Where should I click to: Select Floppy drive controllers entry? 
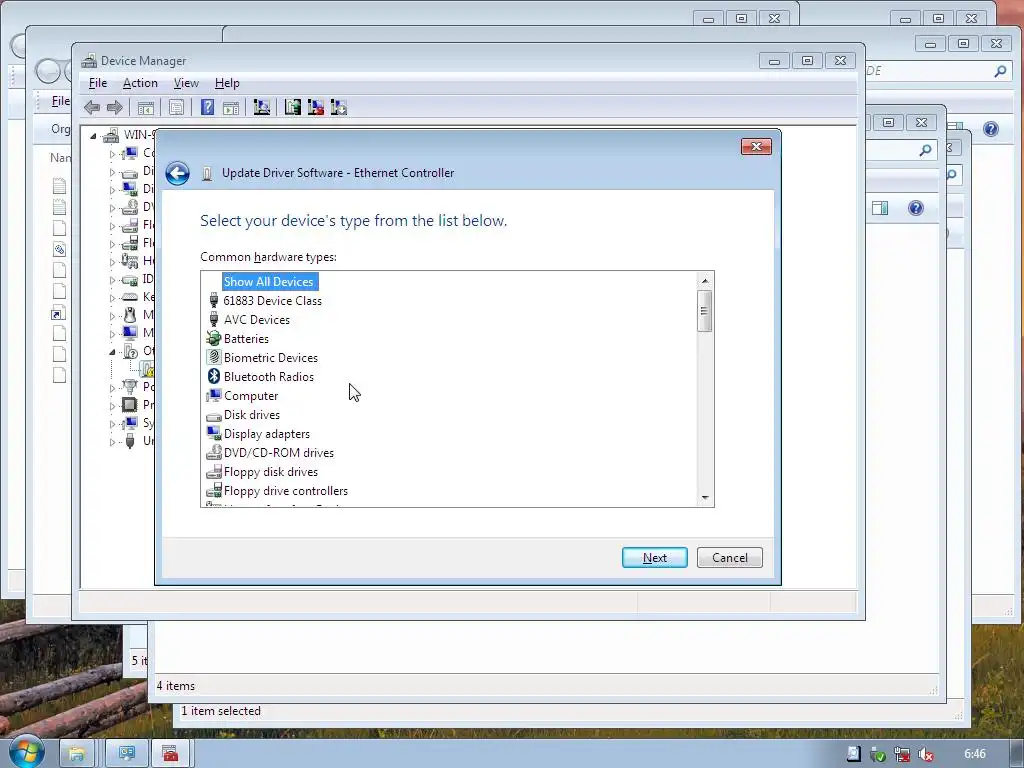tap(285, 490)
